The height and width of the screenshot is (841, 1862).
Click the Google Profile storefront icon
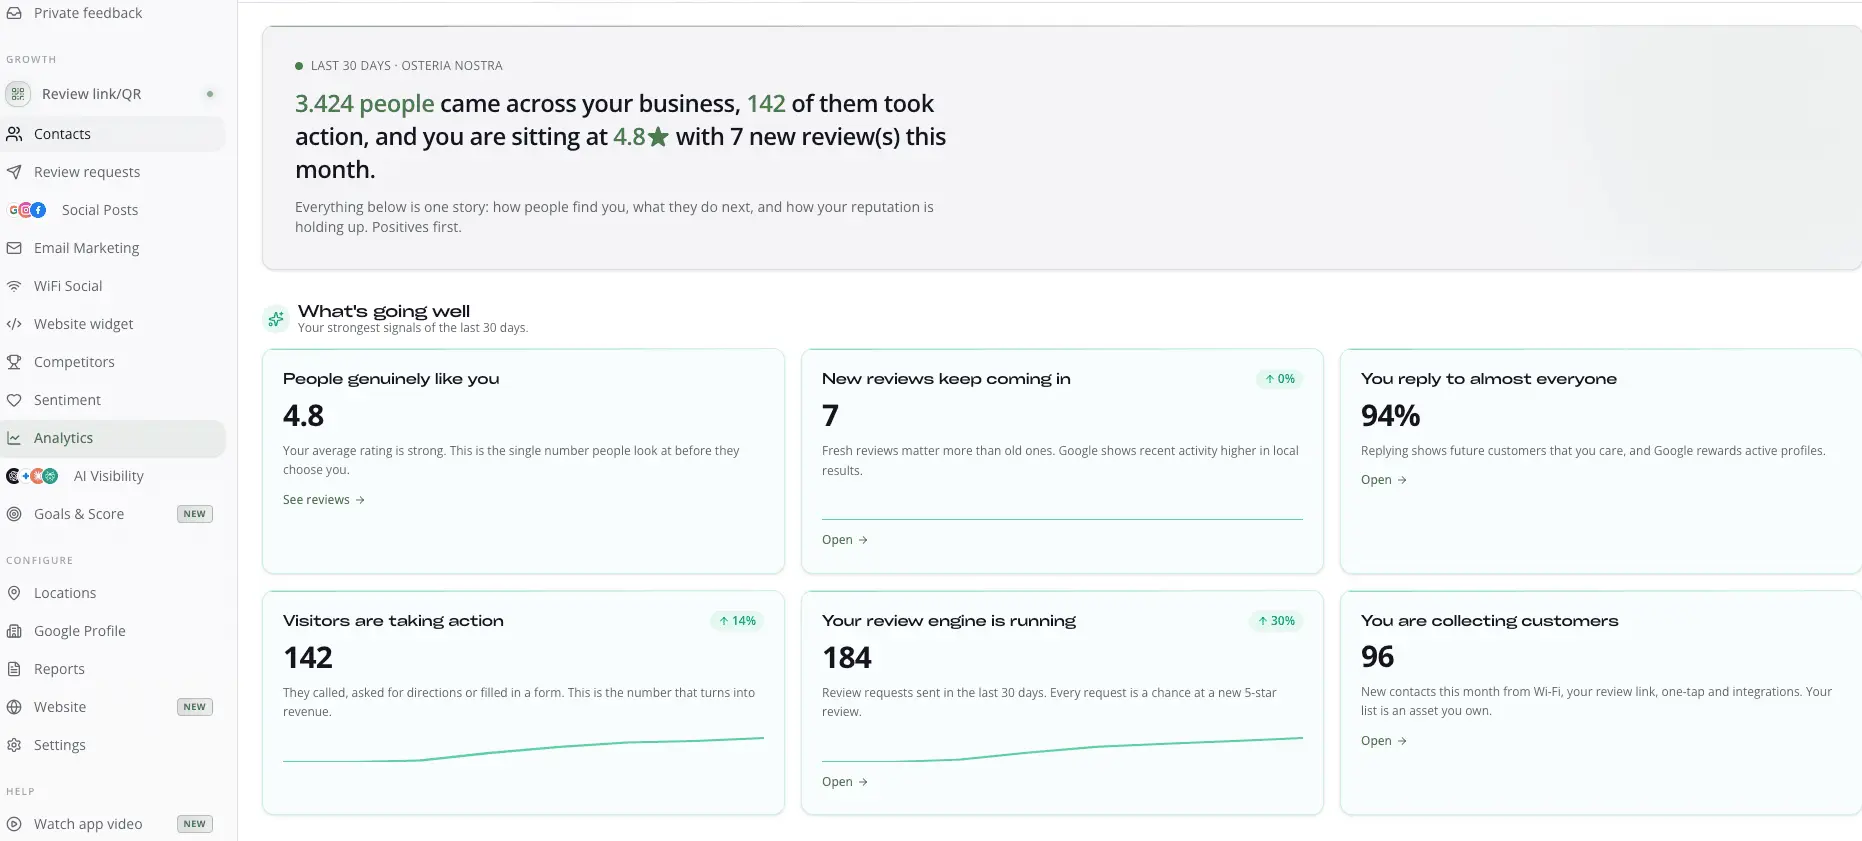pyautogui.click(x=14, y=631)
